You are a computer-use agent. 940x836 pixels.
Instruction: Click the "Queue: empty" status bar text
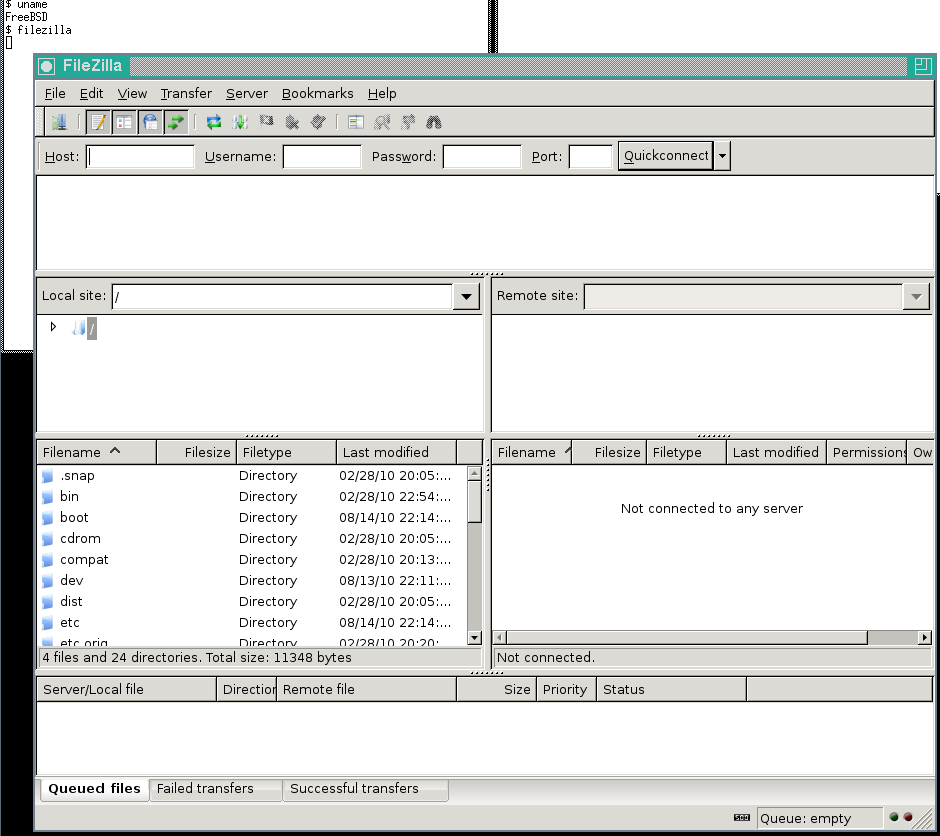point(805,819)
